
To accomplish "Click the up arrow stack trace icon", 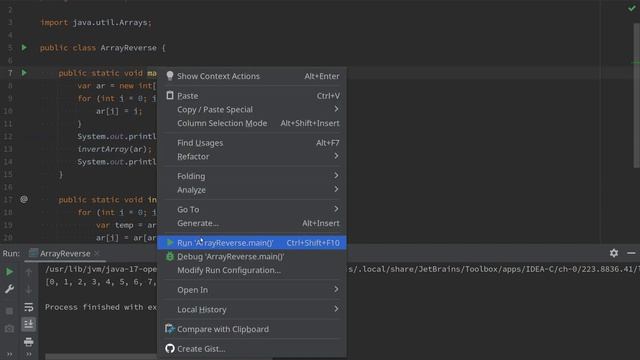I will pyautogui.click(x=29, y=272).
